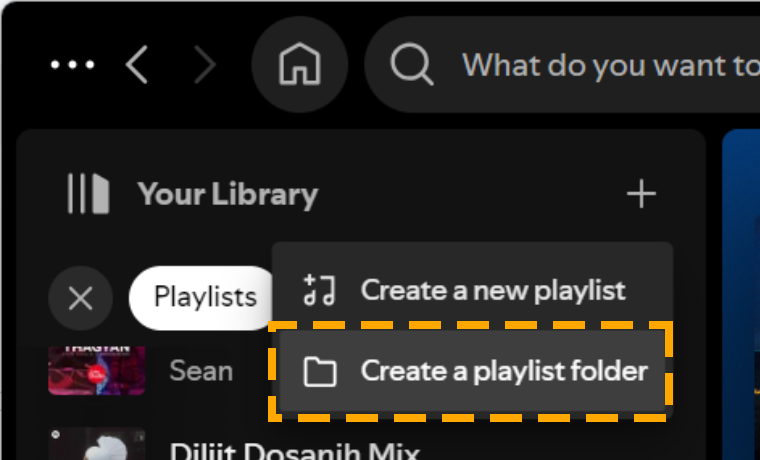Toggle the Playlists filter chip
Viewport: 760px width, 460px height.
point(203,298)
